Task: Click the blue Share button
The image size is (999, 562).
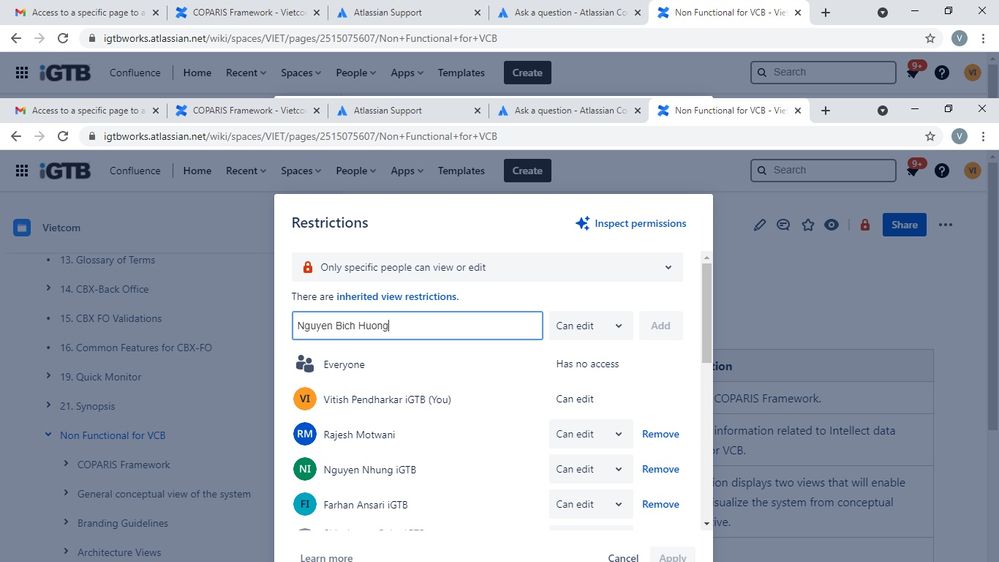Action: pyautogui.click(x=904, y=225)
